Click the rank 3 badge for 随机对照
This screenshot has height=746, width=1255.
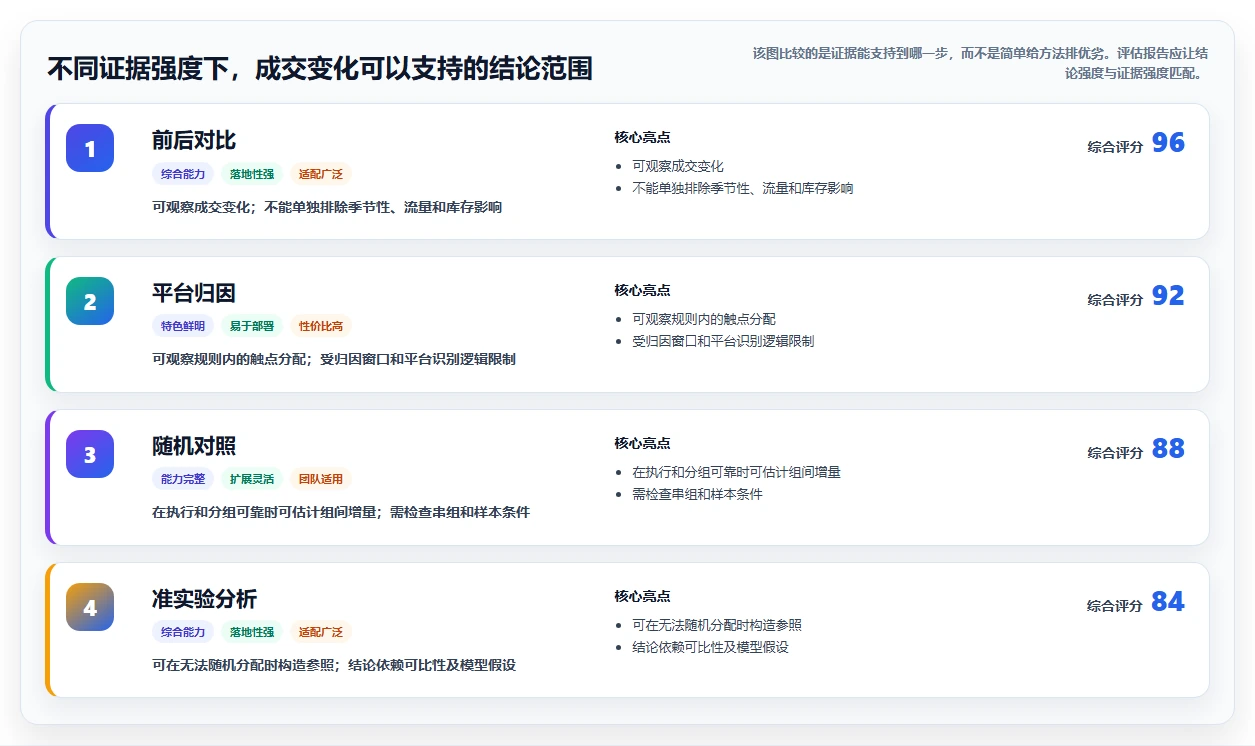pyautogui.click(x=90, y=454)
